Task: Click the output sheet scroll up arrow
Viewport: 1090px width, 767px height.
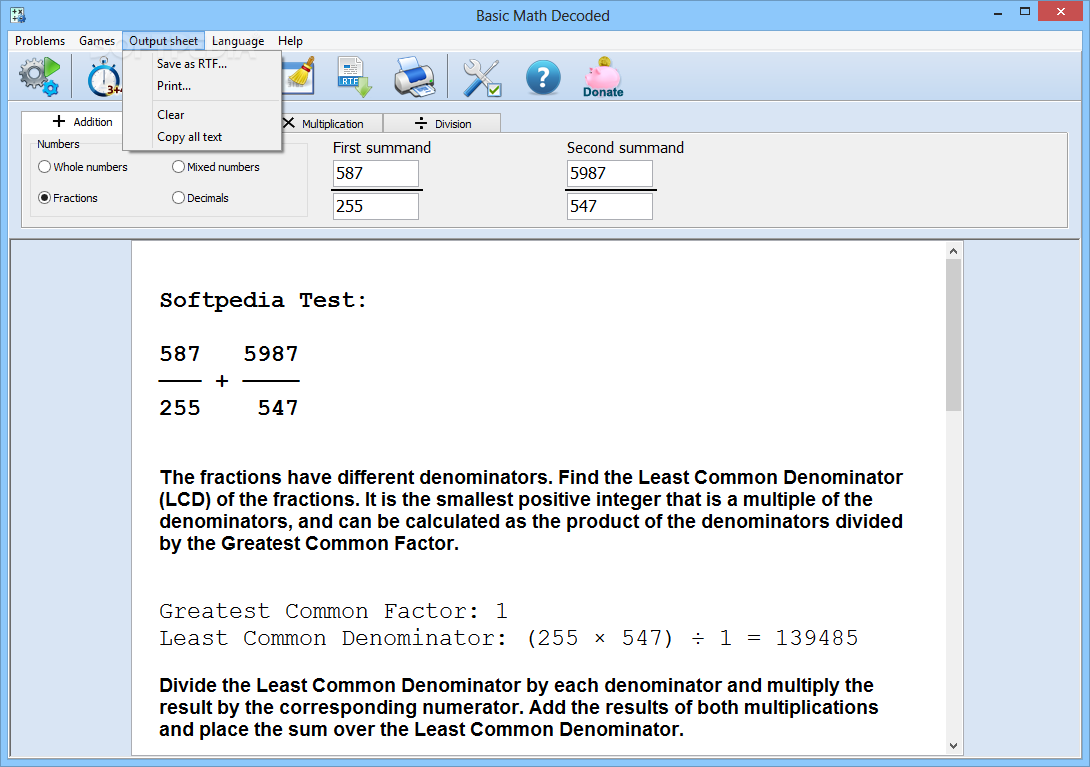Action: (953, 251)
